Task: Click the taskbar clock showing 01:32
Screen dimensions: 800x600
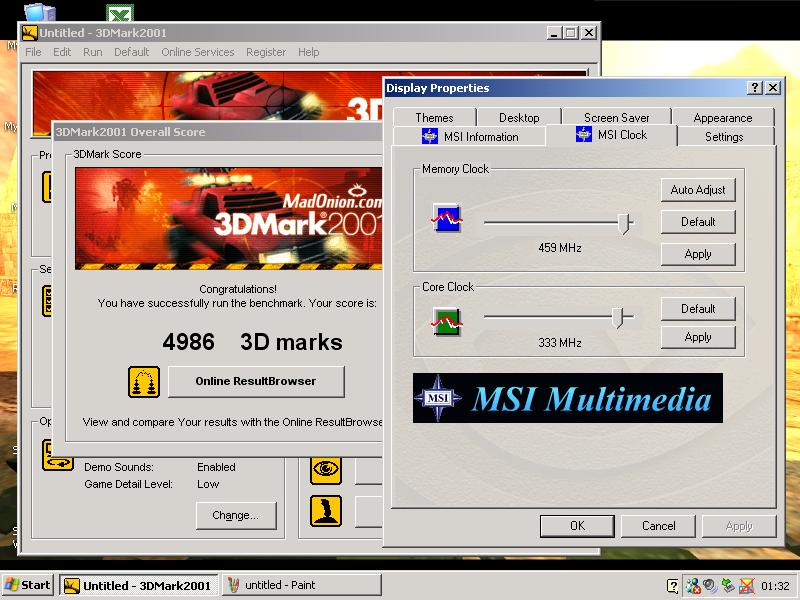Action: tap(775, 586)
